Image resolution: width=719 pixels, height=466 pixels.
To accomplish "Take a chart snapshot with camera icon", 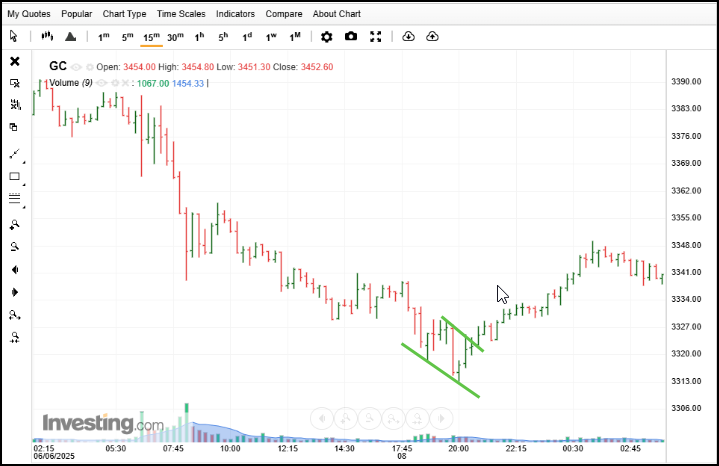I will [351, 36].
